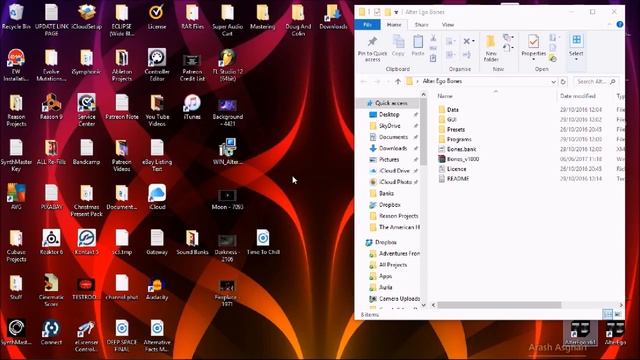
Task: Click the horizontal scrollbar in file list
Action: [499, 305]
